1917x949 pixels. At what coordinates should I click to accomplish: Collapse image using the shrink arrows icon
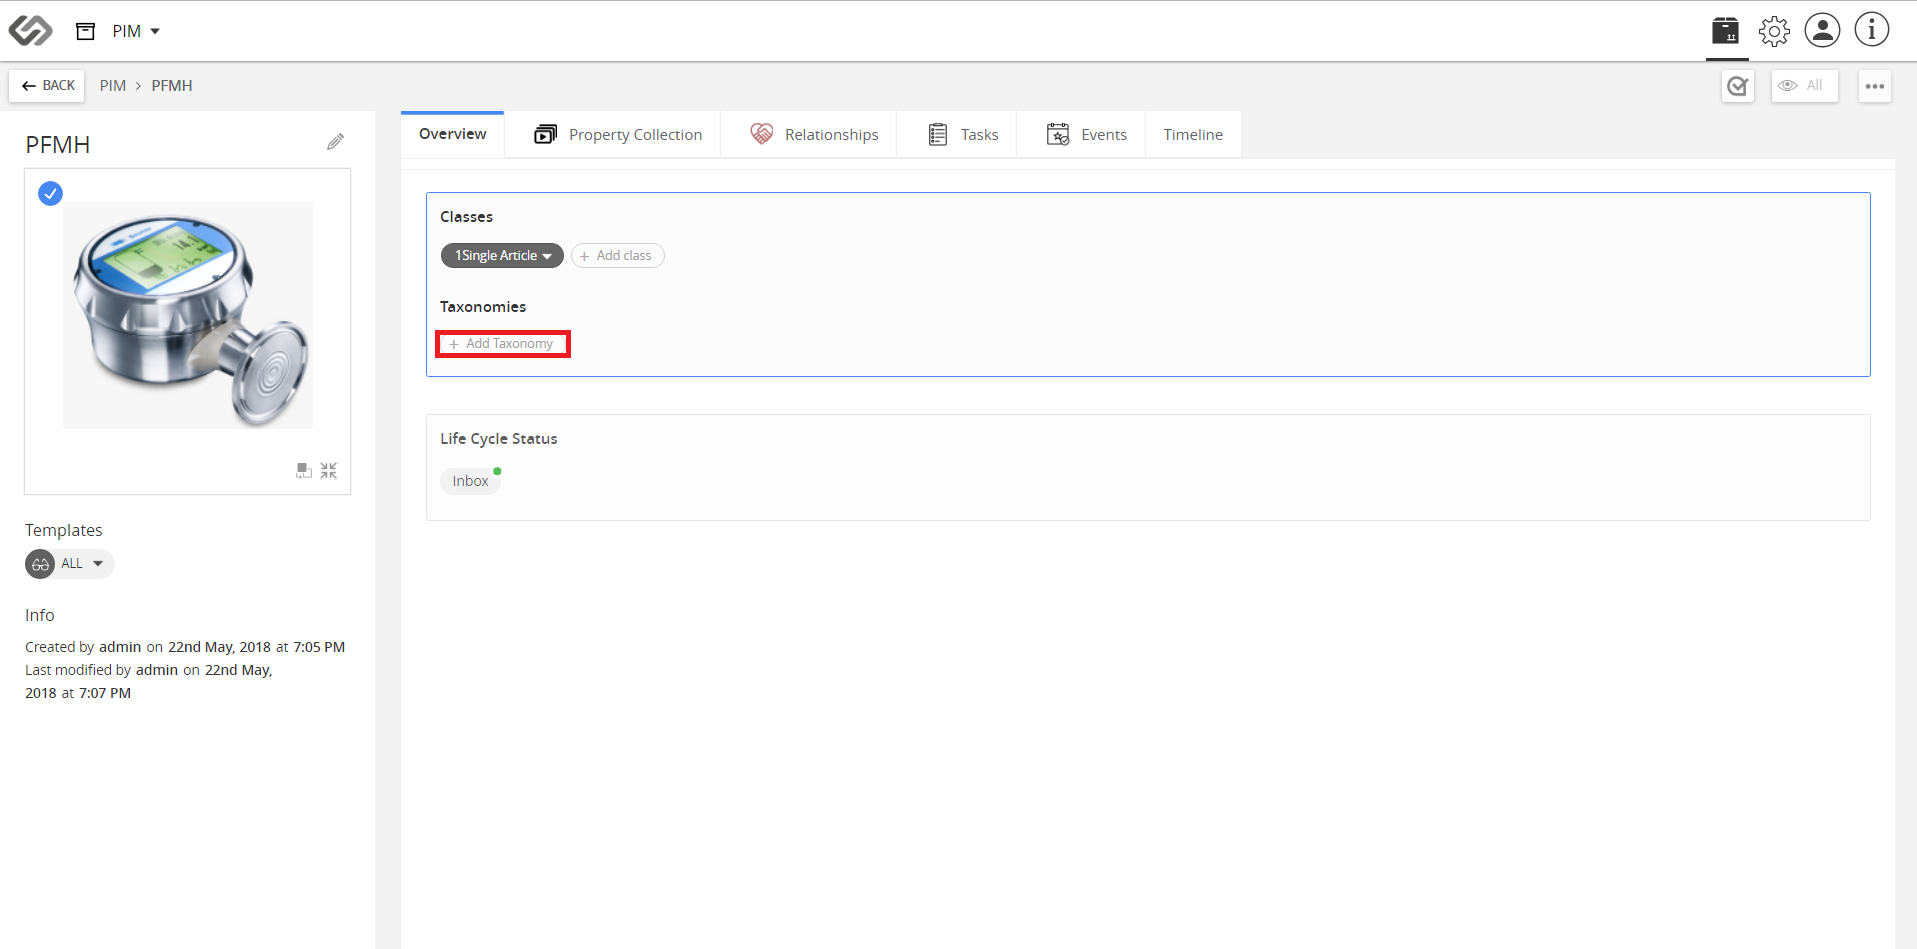(329, 470)
